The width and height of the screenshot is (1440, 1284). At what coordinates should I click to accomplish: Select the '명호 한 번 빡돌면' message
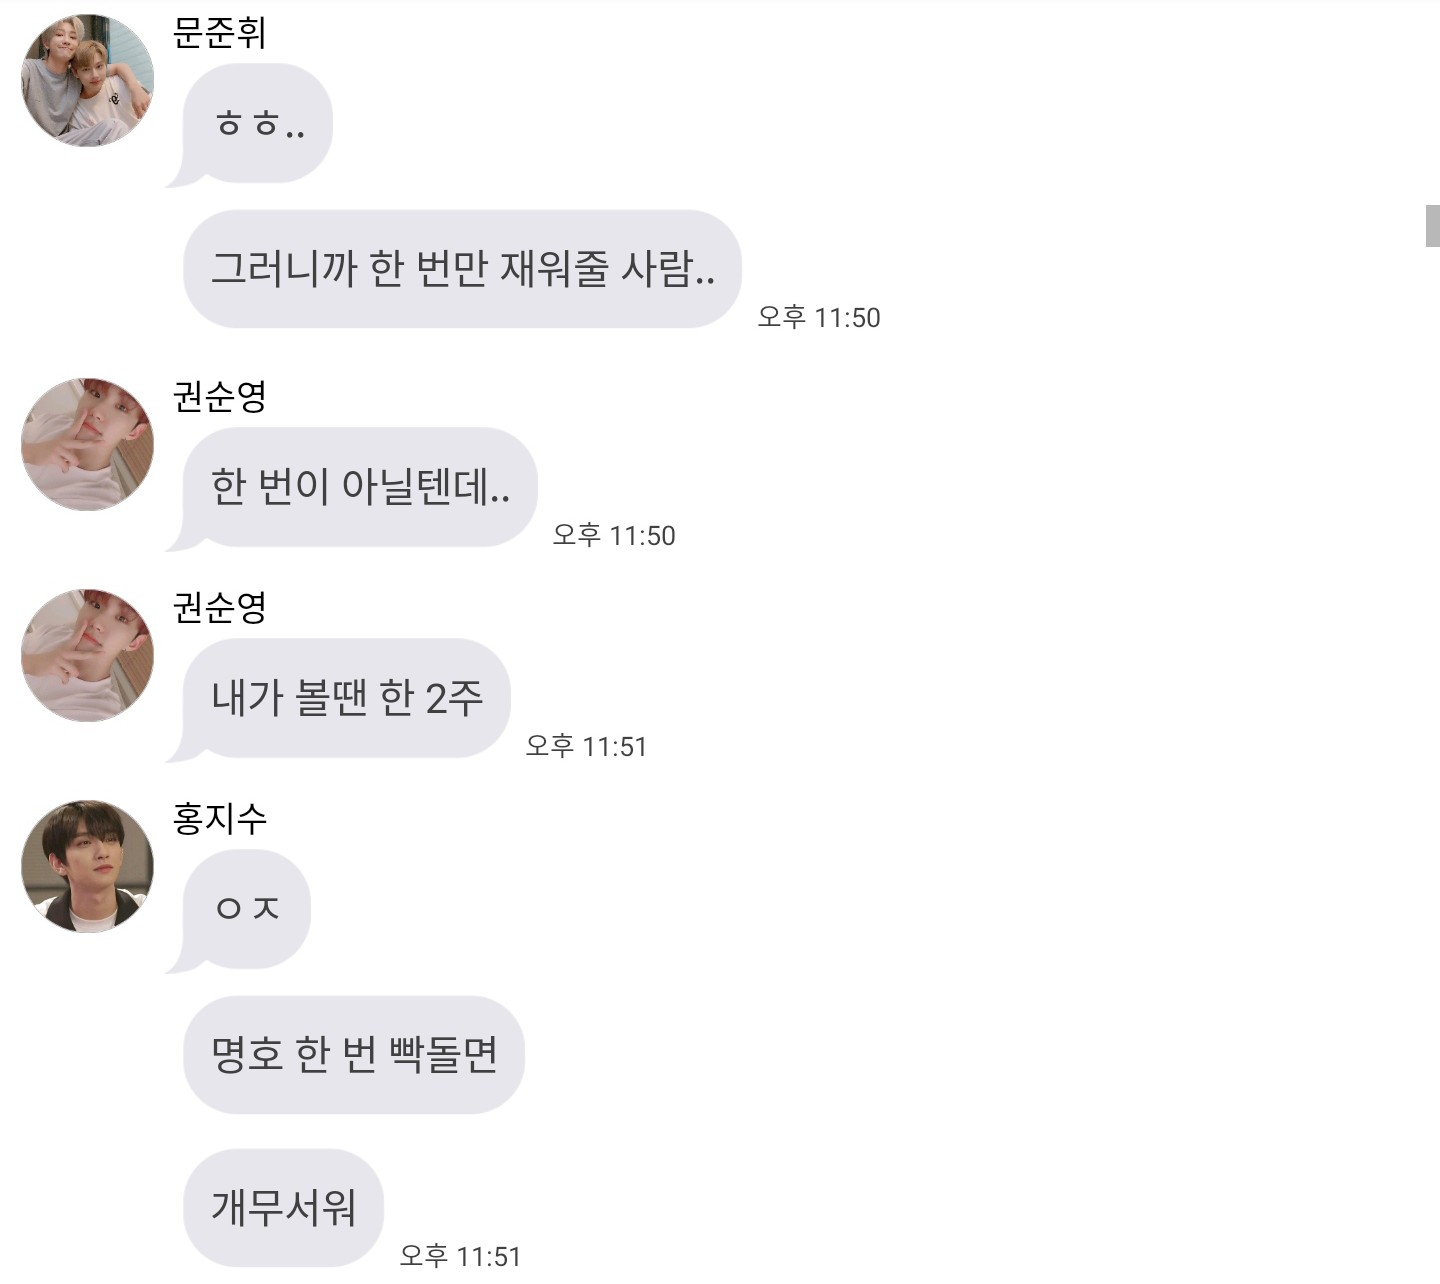[354, 1055]
